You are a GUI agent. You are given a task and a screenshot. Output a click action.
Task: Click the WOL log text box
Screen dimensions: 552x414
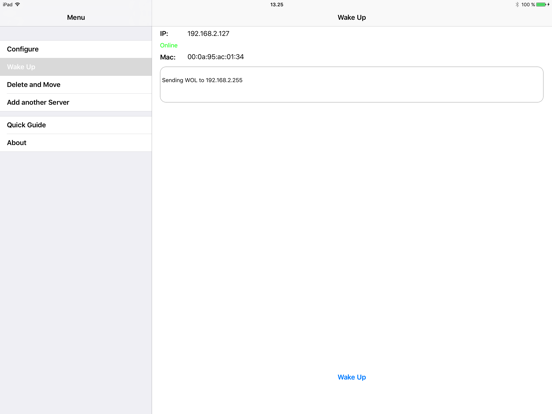coord(352,84)
